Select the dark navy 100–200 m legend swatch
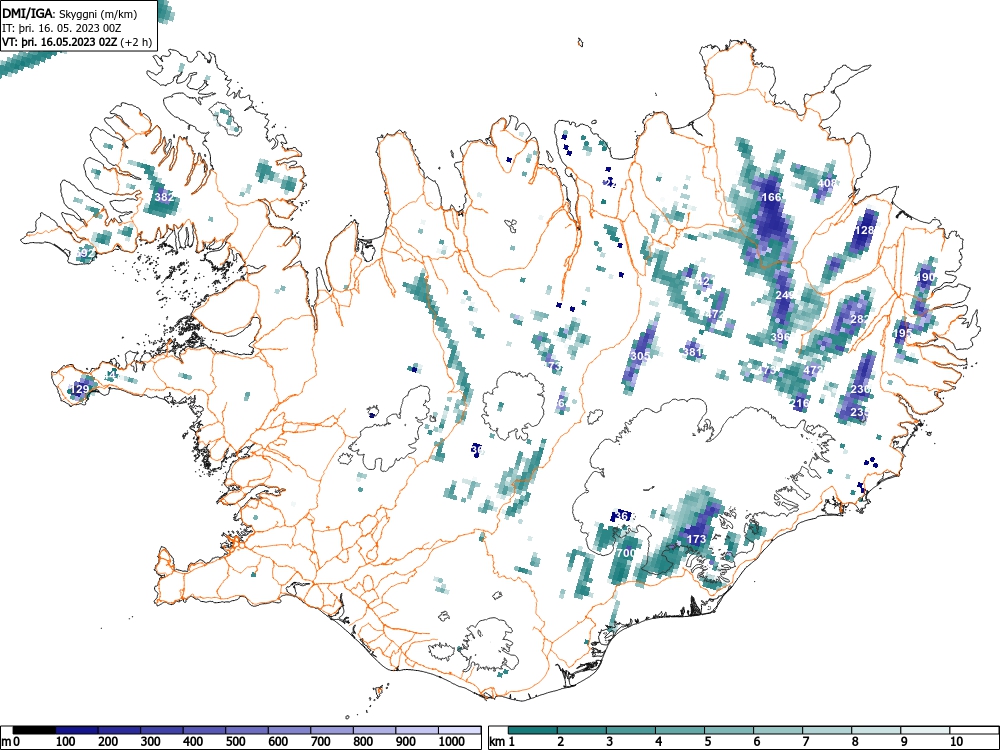 77,730
